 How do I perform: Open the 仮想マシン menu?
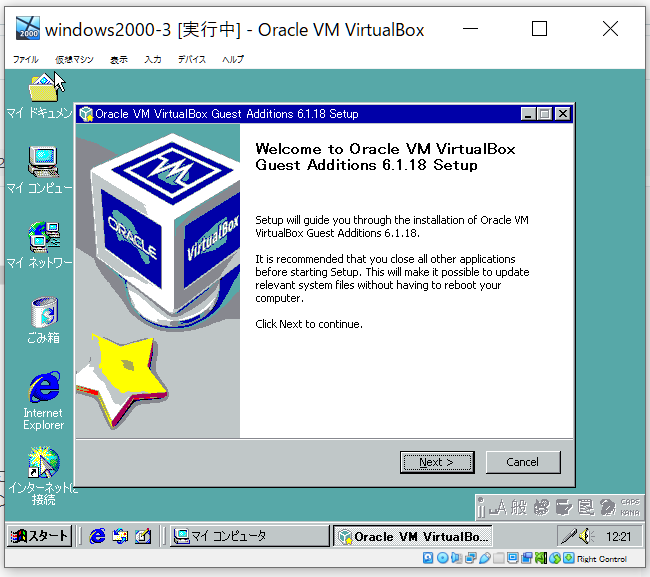coord(74,59)
